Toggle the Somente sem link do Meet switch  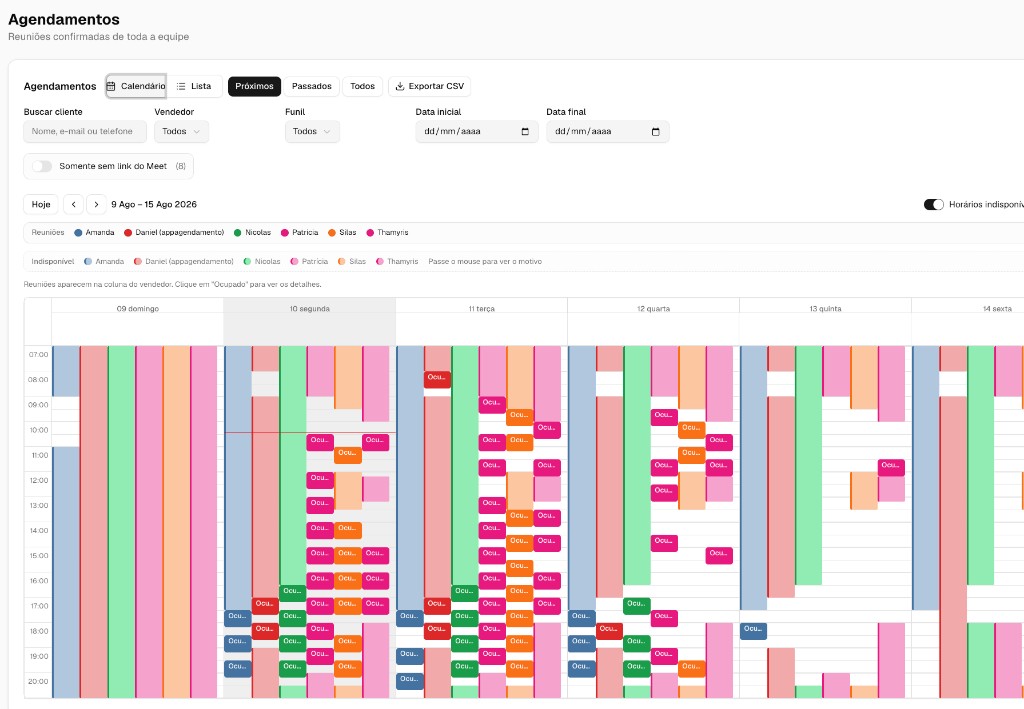42,166
